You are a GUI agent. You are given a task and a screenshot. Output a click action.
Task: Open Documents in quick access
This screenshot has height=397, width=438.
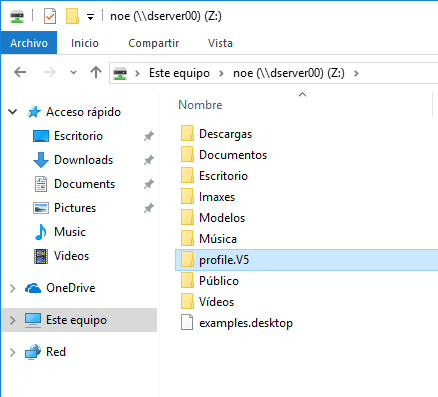(85, 184)
